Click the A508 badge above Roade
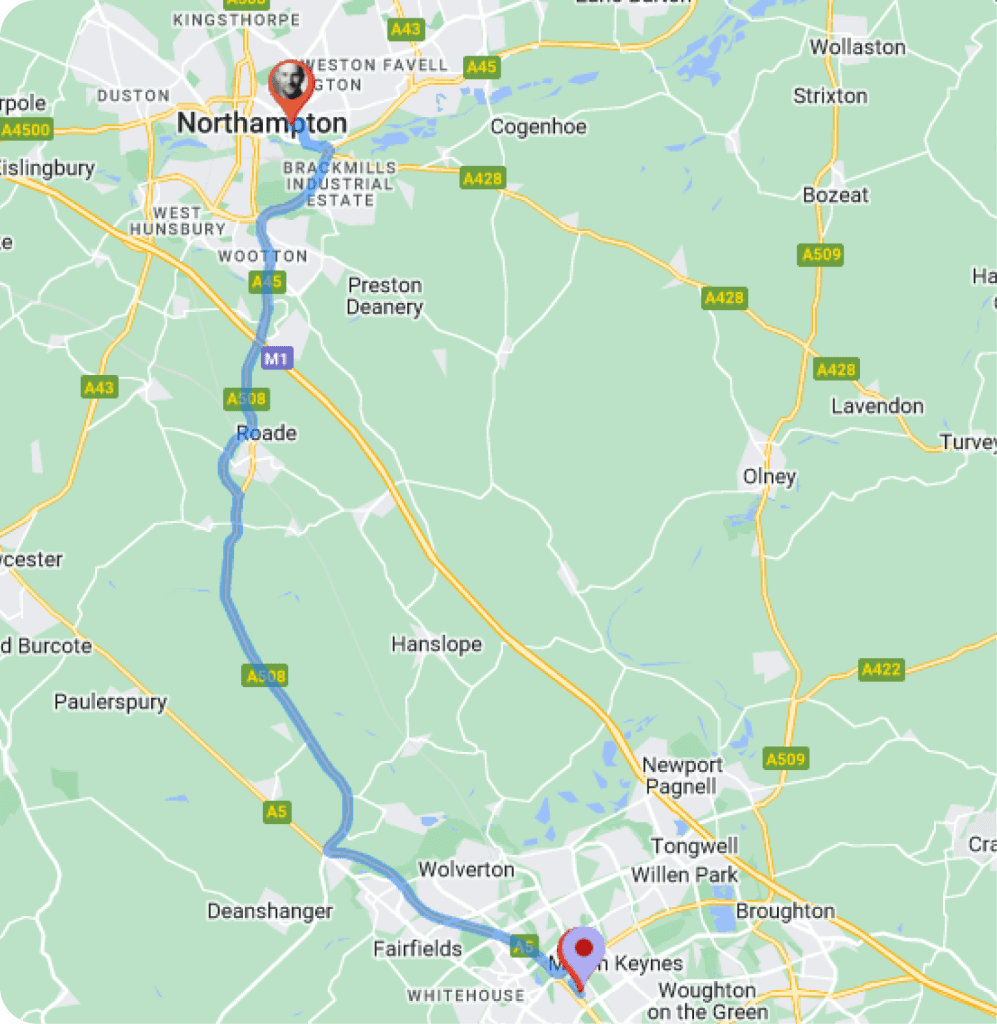The width and height of the screenshot is (997, 1024). [x=246, y=398]
